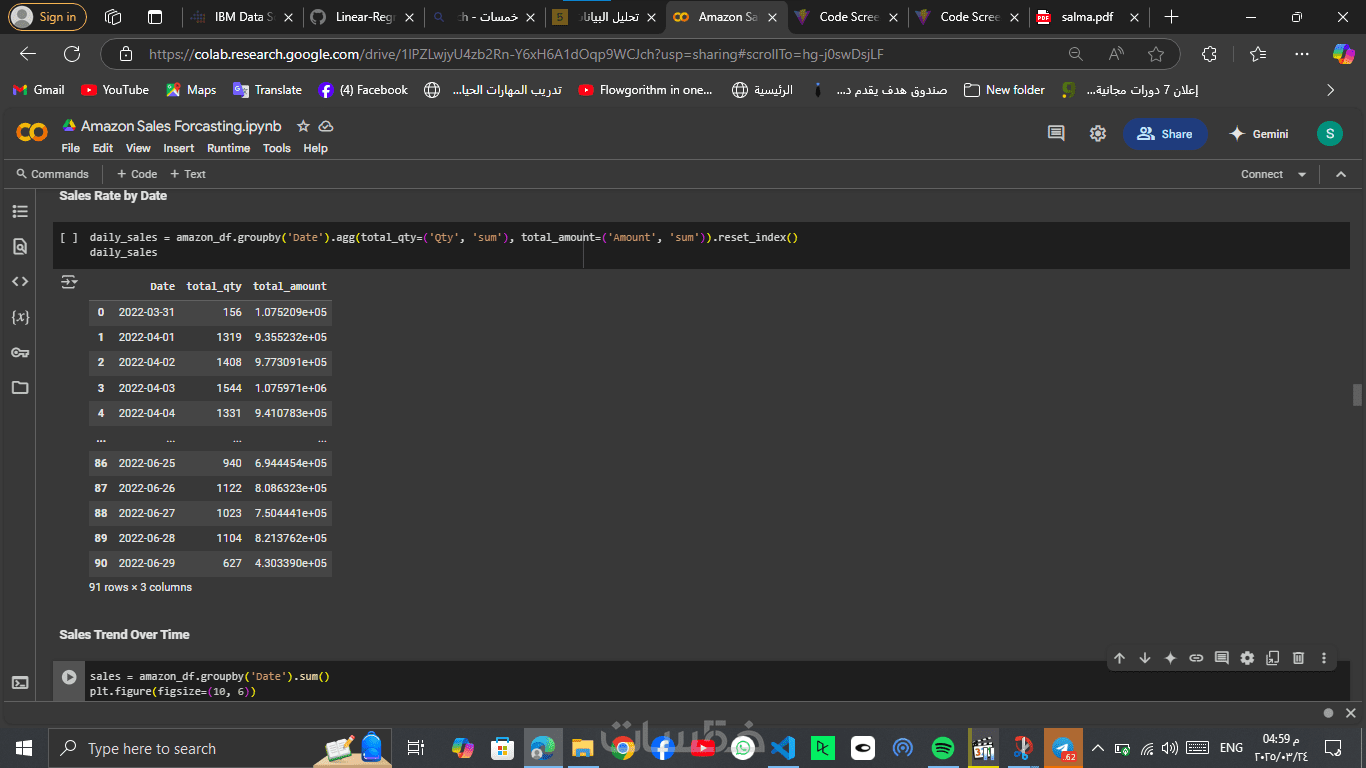Open more cell actions menu
Screen dimensions: 1366x768
coord(1324,658)
